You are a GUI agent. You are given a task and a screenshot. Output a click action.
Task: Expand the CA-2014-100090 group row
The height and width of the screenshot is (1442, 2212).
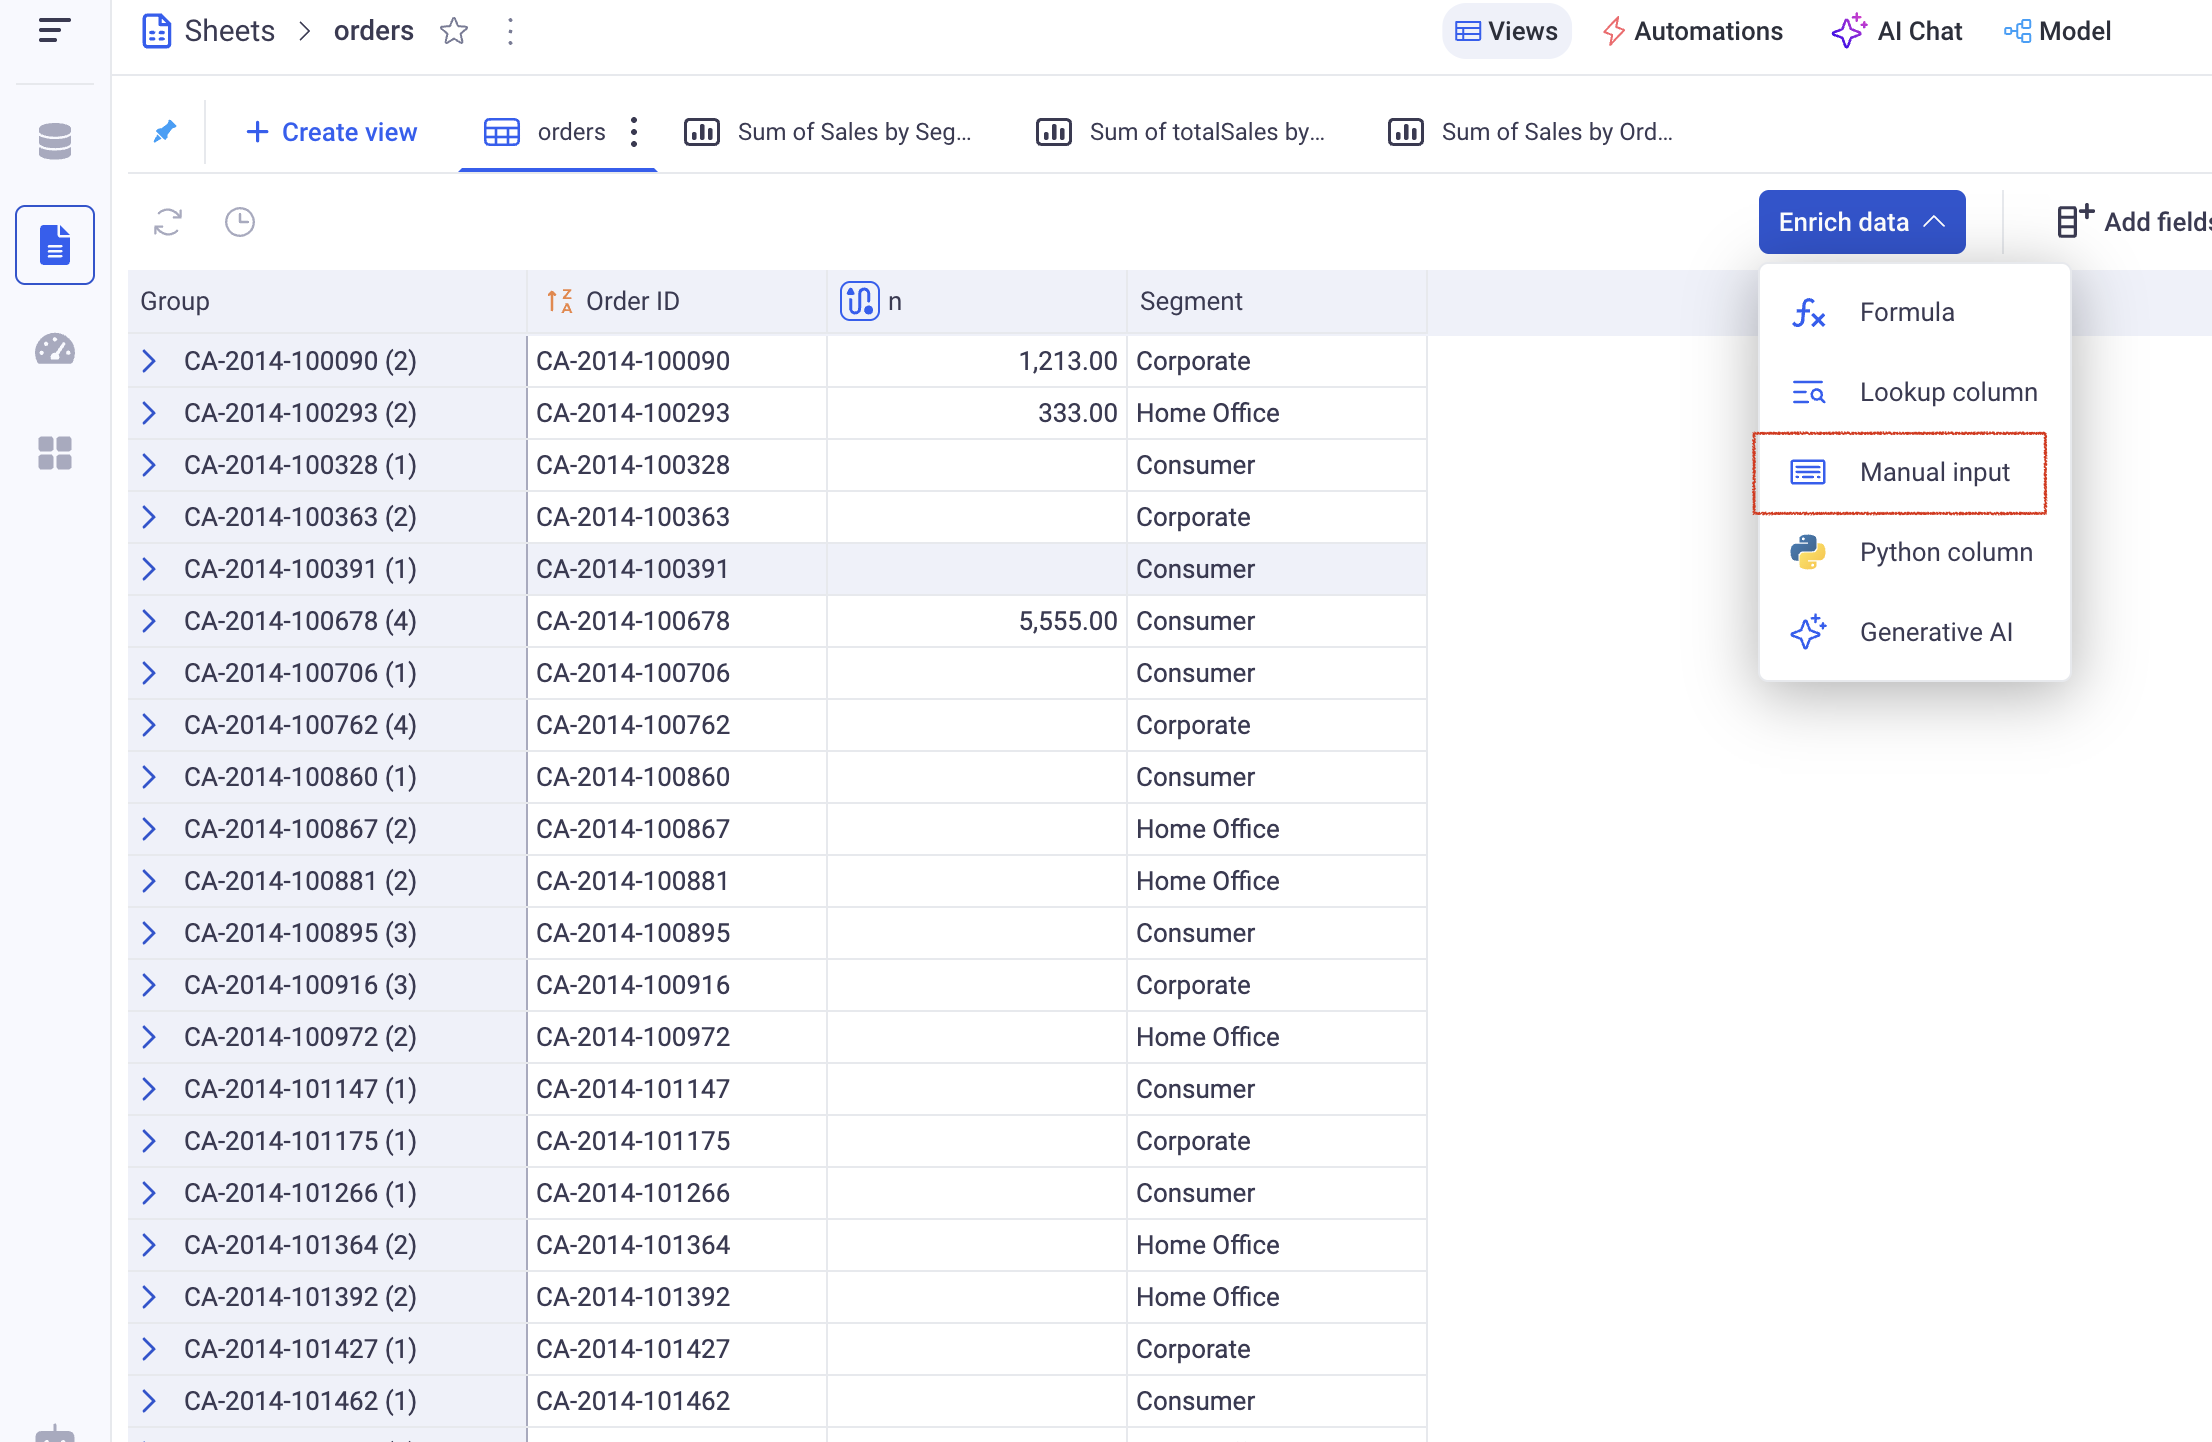pos(149,361)
